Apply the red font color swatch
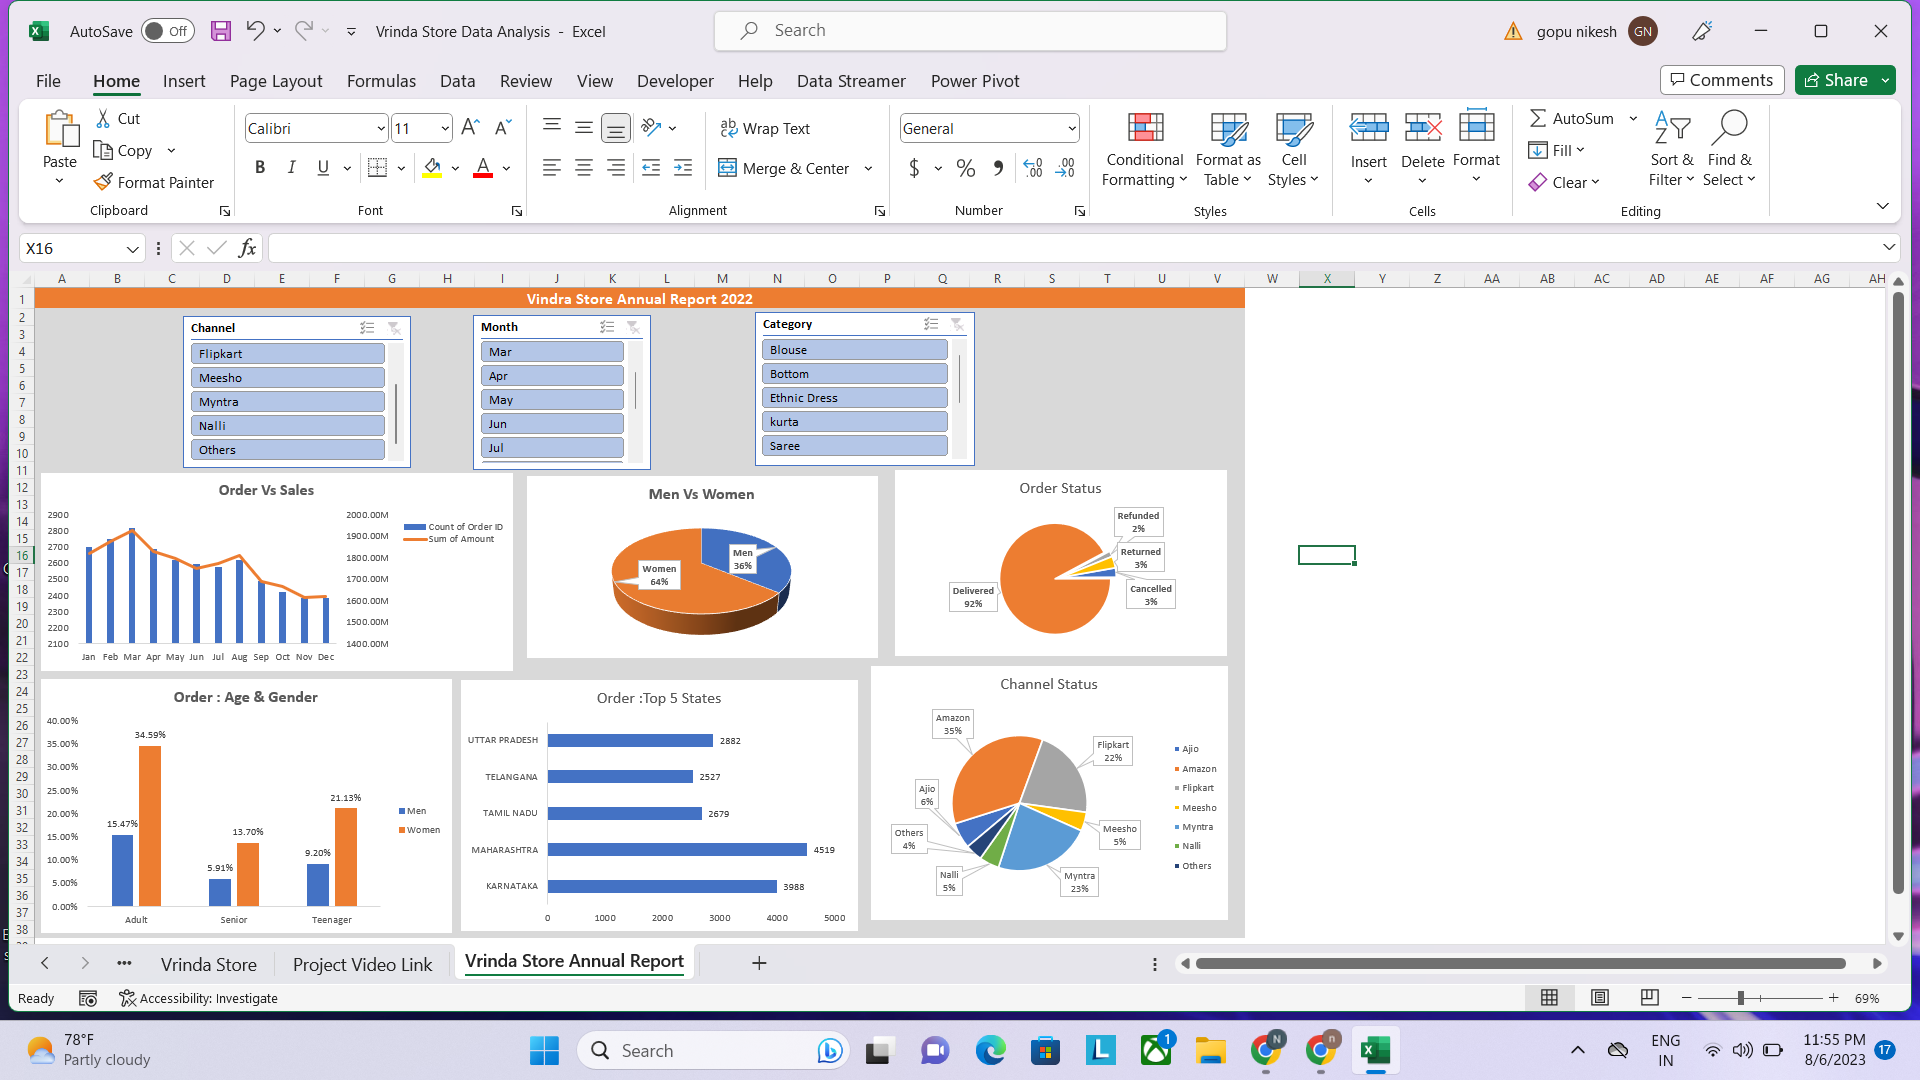Viewport: 1920px width, 1080px height. tap(483, 168)
